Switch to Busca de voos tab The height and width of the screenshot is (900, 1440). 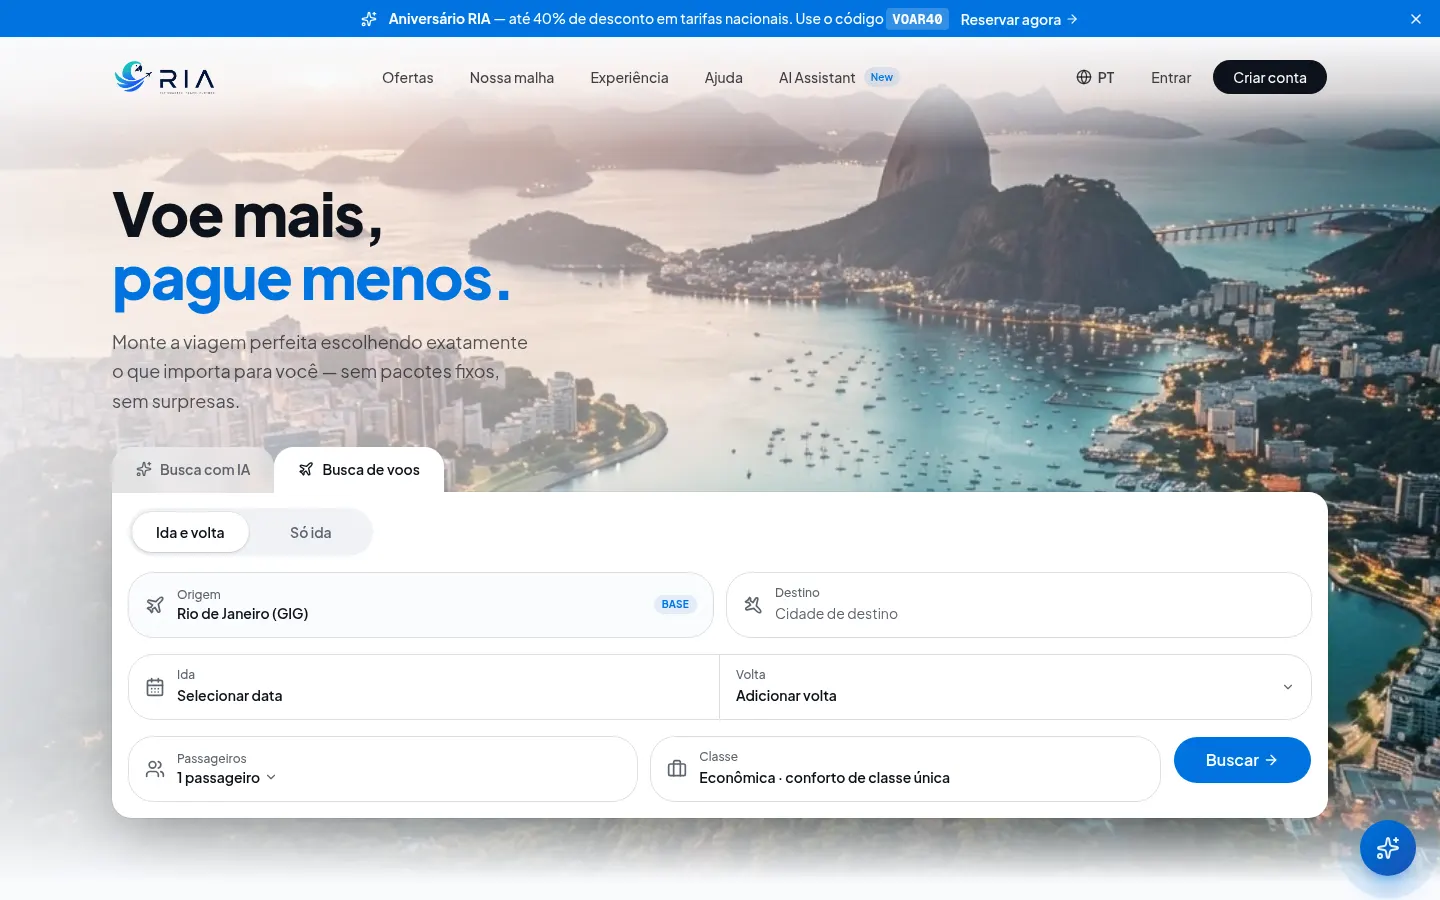(359, 470)
